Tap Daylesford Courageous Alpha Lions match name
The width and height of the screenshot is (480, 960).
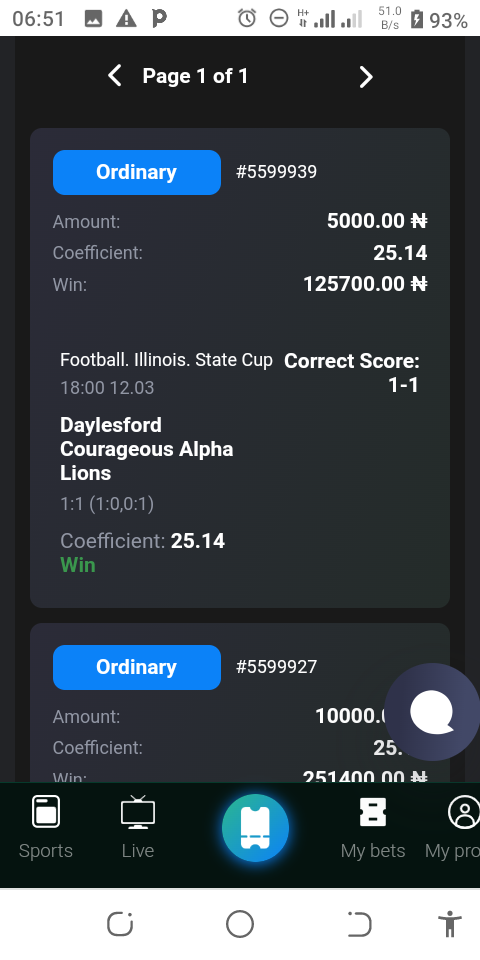coord(147,449)
